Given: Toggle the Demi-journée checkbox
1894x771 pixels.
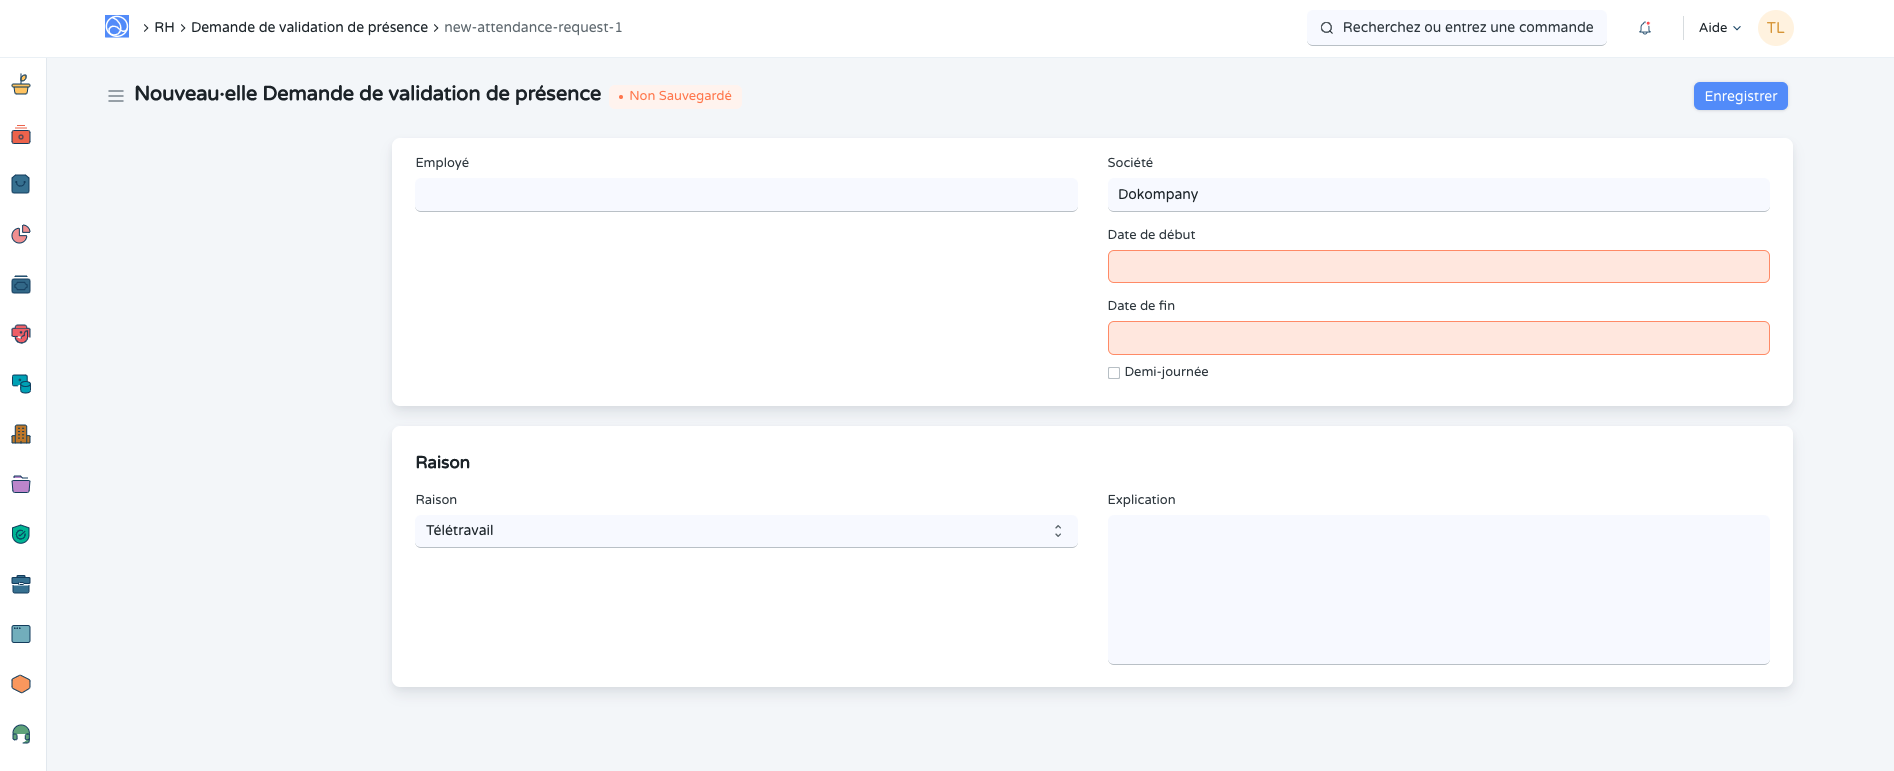Looking at the screenshot, I should (x=1114, y=373).
